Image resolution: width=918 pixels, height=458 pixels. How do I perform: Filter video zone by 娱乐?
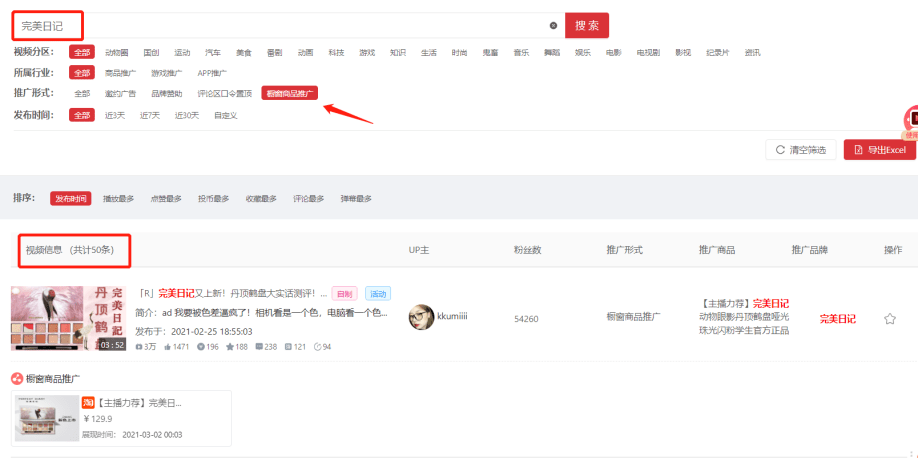pos(583,52)
